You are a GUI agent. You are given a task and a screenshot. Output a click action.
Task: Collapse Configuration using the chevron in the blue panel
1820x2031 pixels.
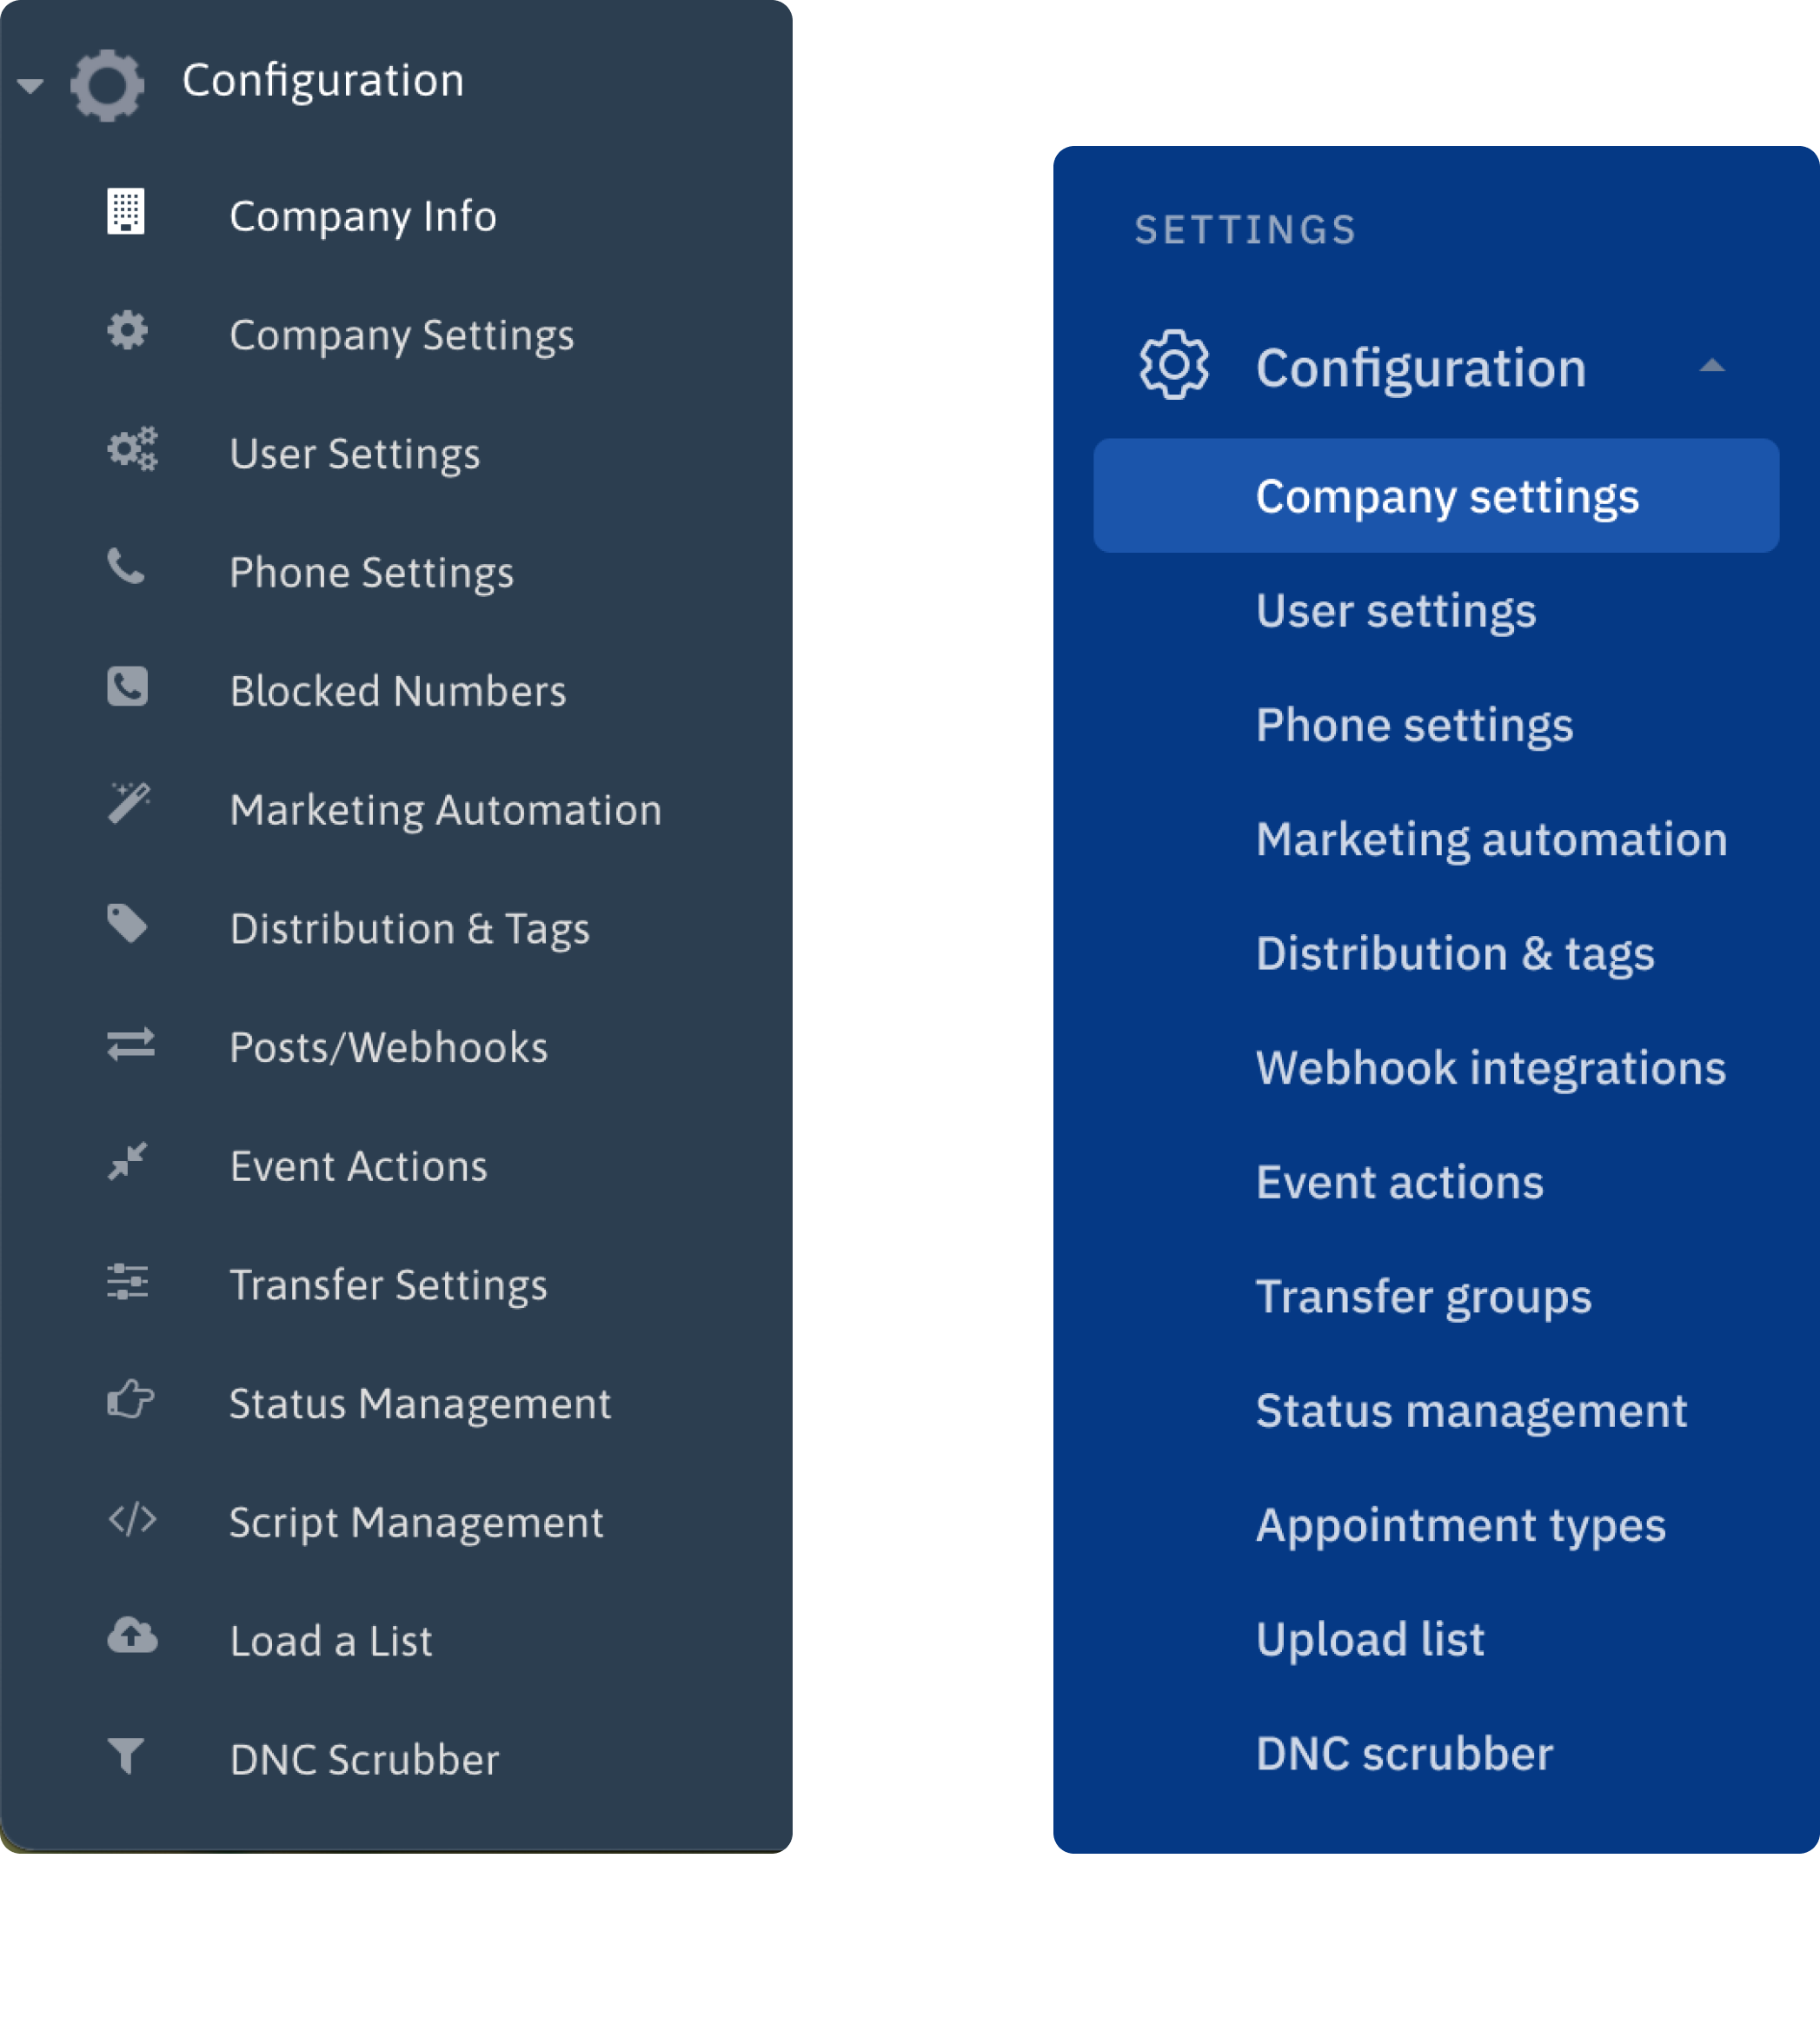point(1712,367)
